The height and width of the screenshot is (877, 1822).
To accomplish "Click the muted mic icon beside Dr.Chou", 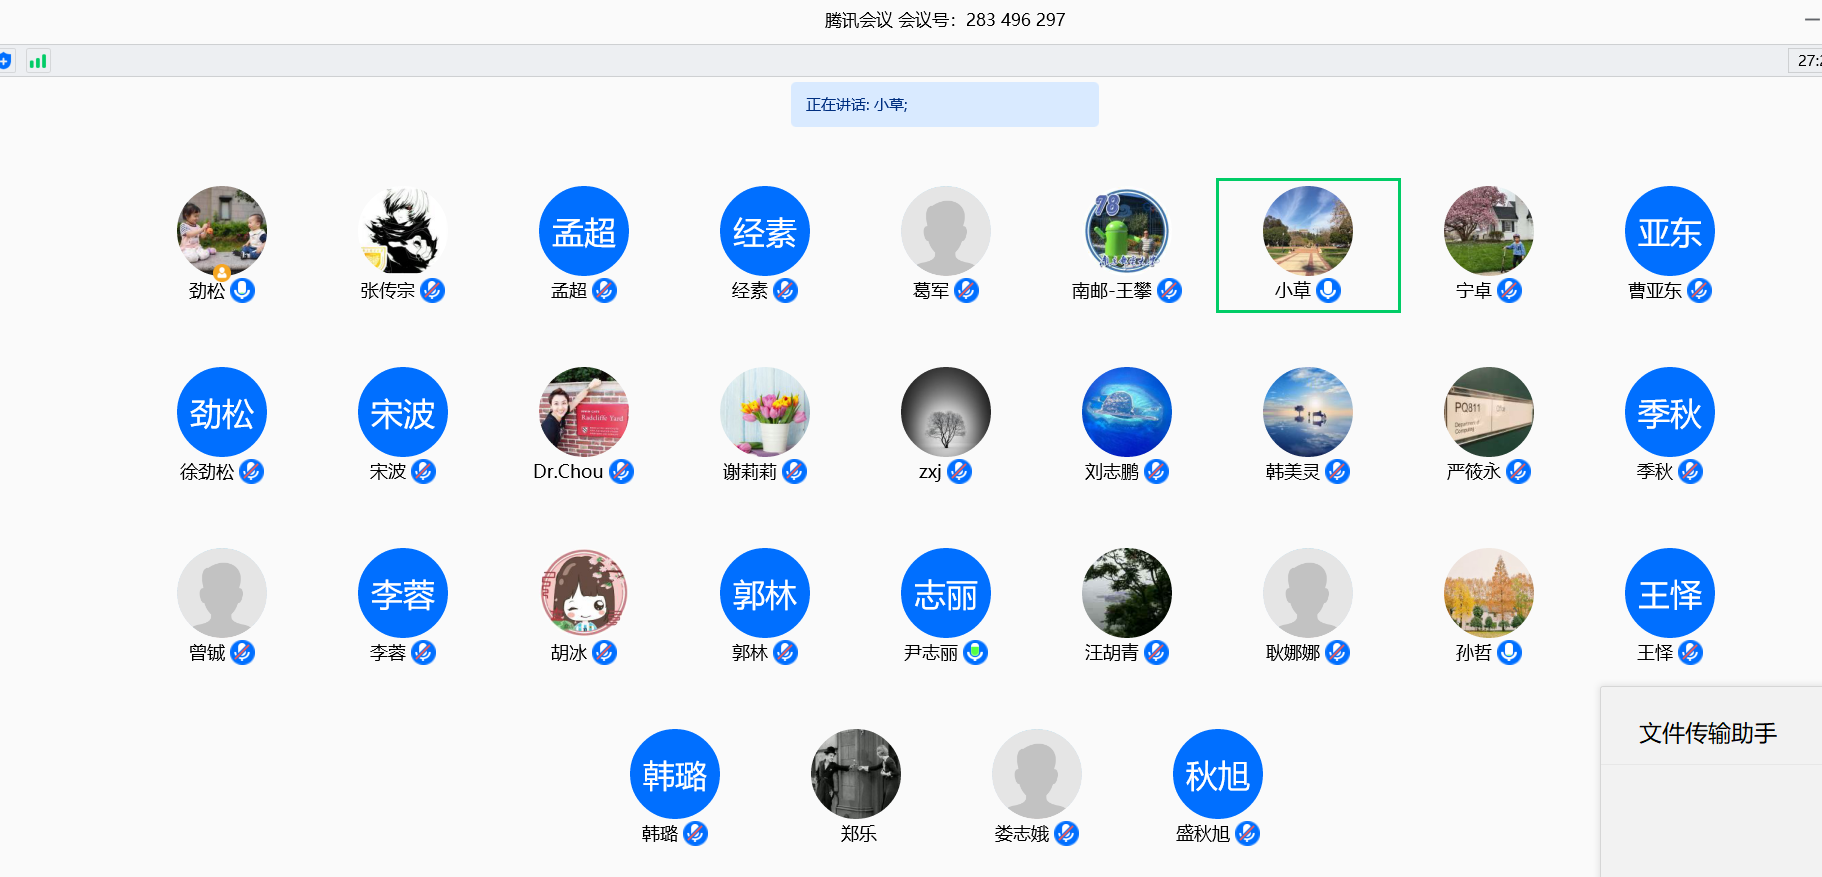I will pyautogui.click(x=621, y=471).
